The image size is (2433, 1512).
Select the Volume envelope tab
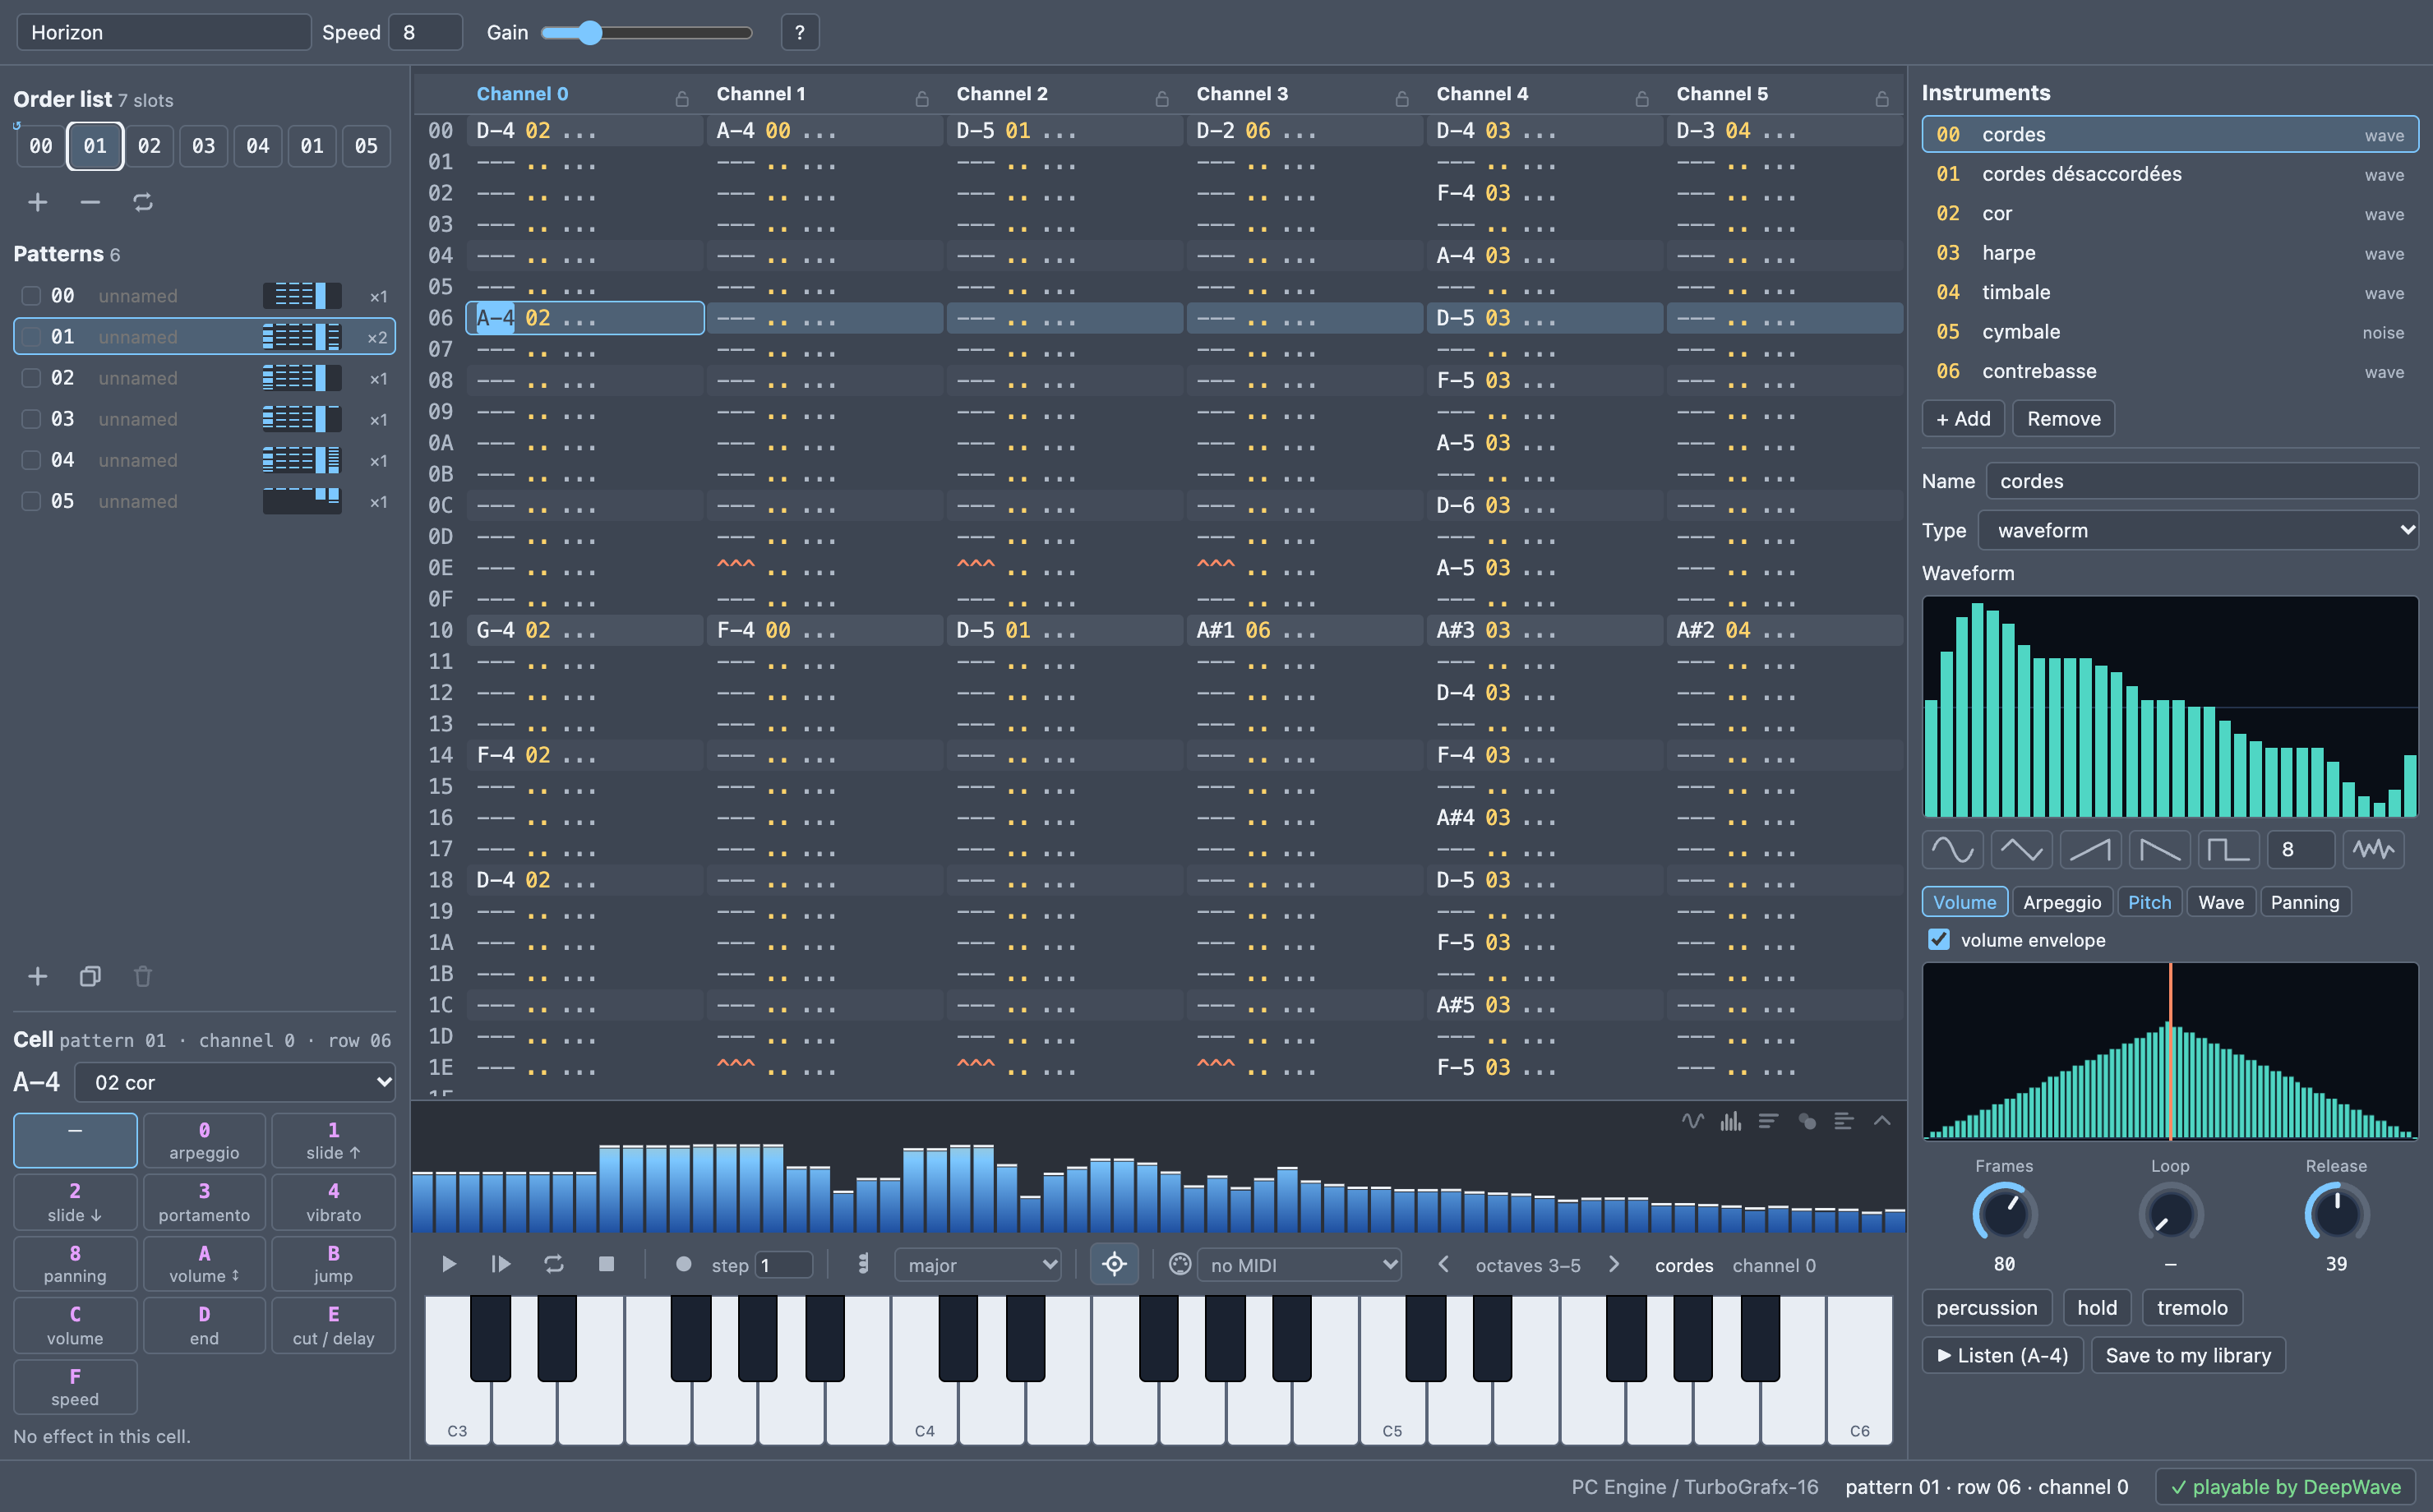[1964, 902]
